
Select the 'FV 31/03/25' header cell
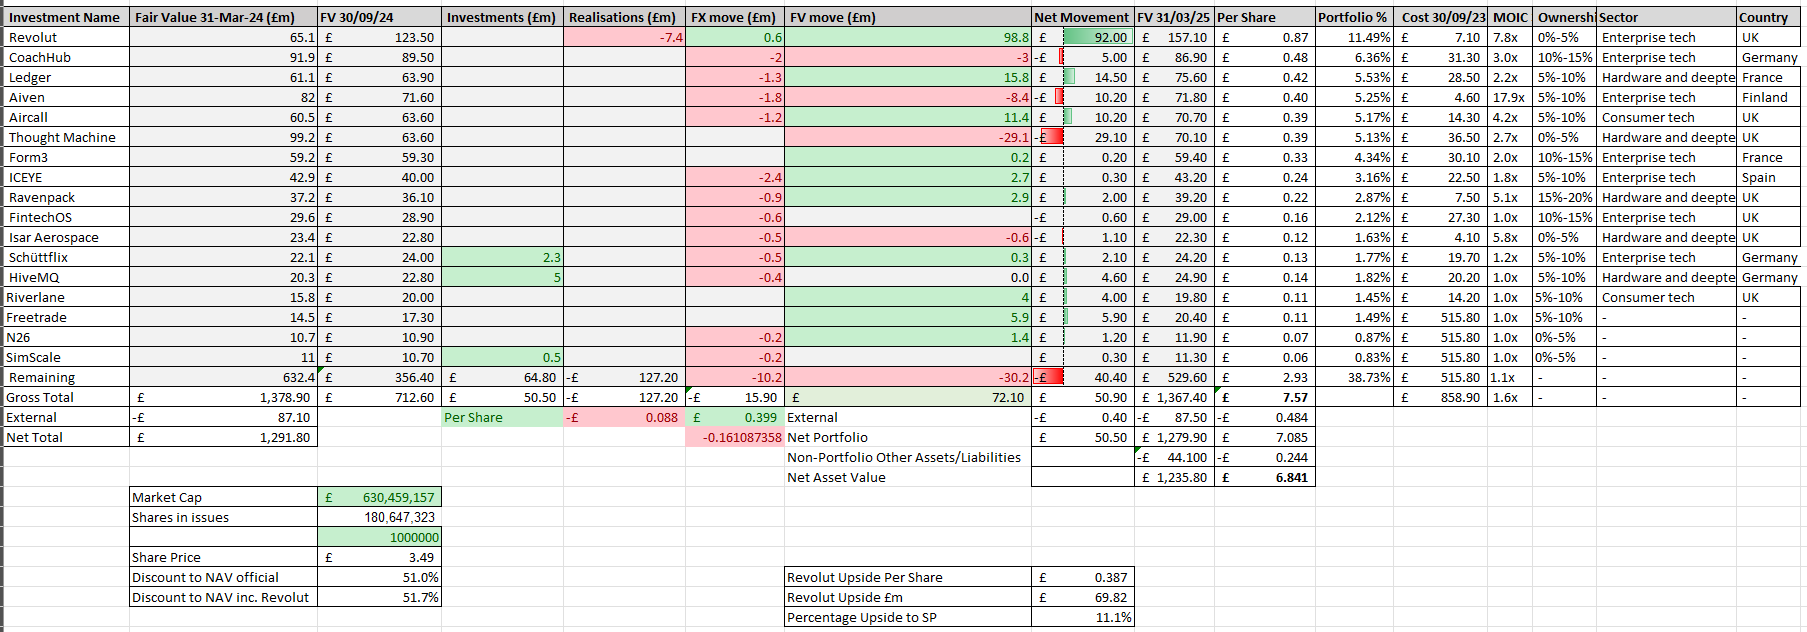(1174, 17)
